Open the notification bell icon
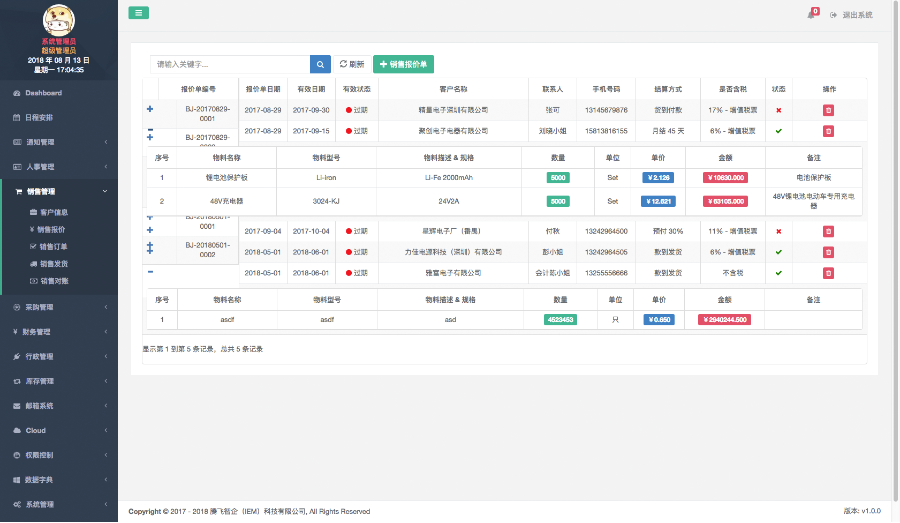 811,14
